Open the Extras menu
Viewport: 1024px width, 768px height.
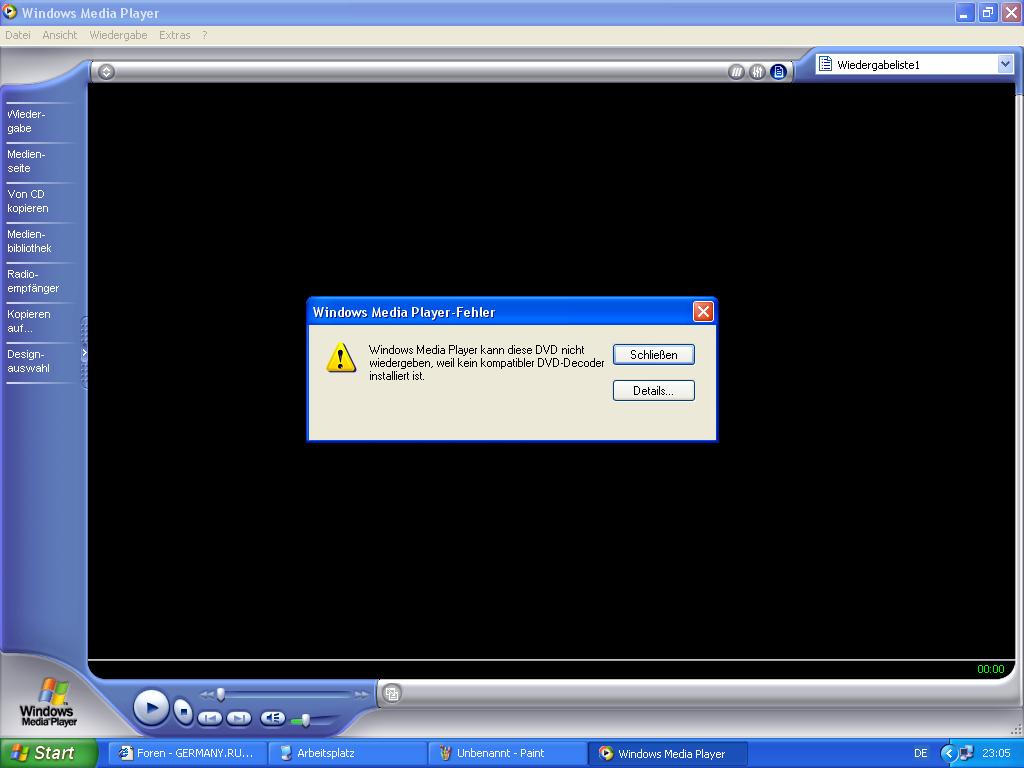[174, 35]
